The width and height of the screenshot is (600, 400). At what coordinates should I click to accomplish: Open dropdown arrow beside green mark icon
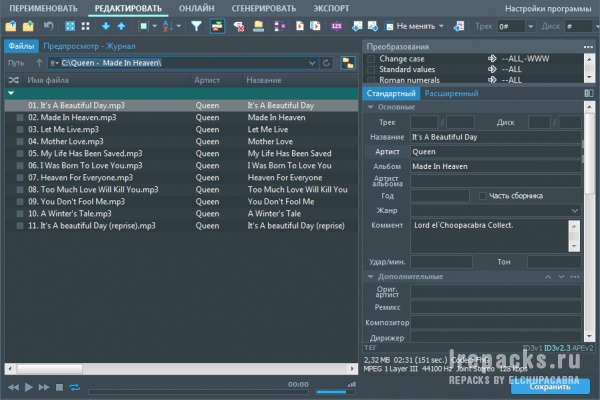(x=155, y=26)
